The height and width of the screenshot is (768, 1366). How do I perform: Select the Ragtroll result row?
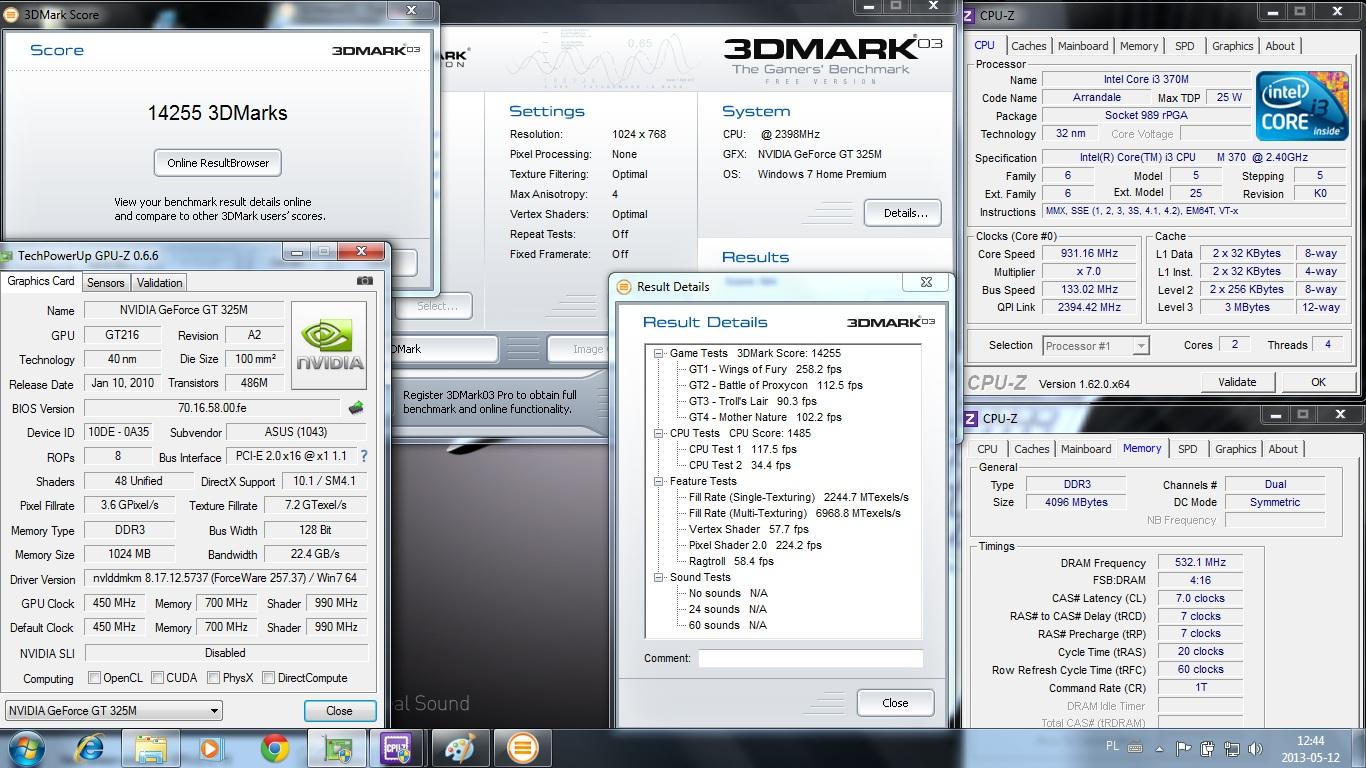731,561
